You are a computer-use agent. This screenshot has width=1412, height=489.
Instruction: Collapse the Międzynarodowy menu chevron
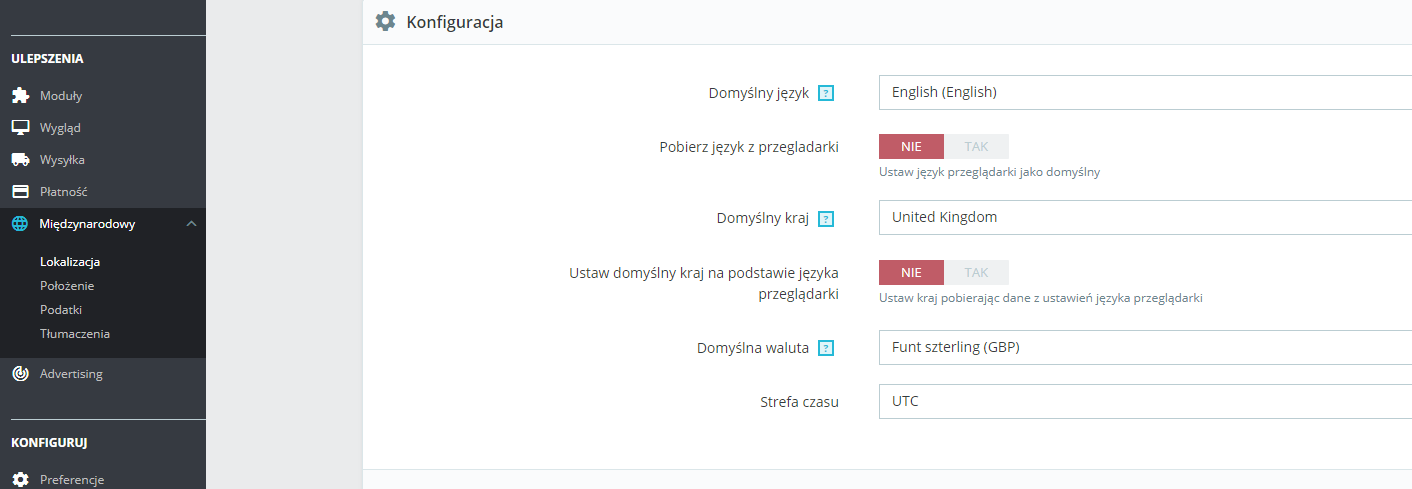coord(192,224)
